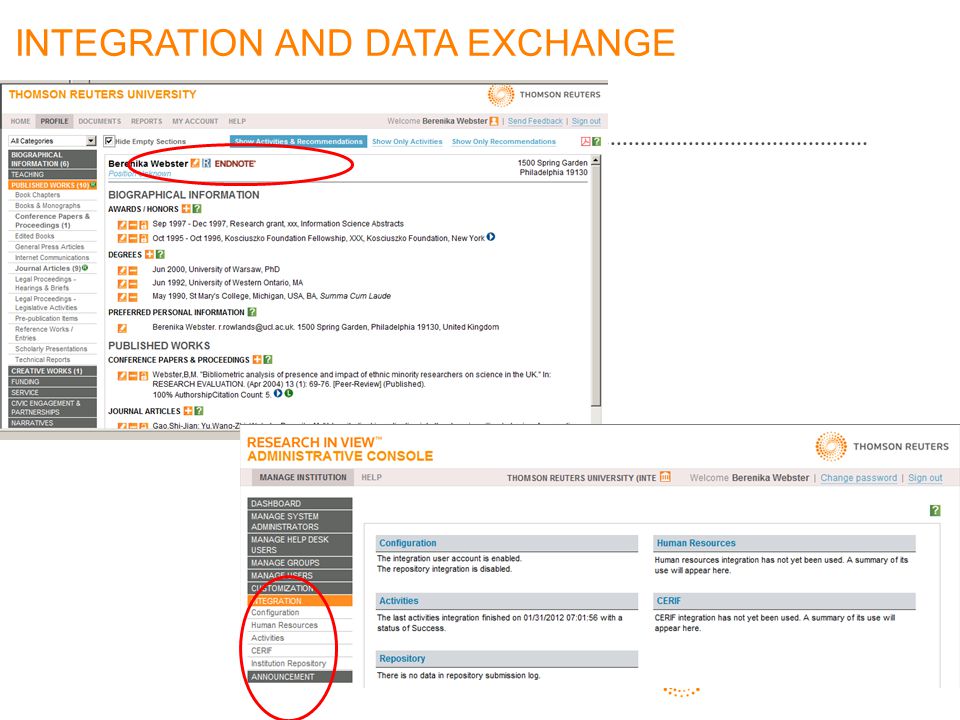This screenshot has width=960, height=720.
Task: Open help for the Awards / Honors section
Action: [197, 209]
